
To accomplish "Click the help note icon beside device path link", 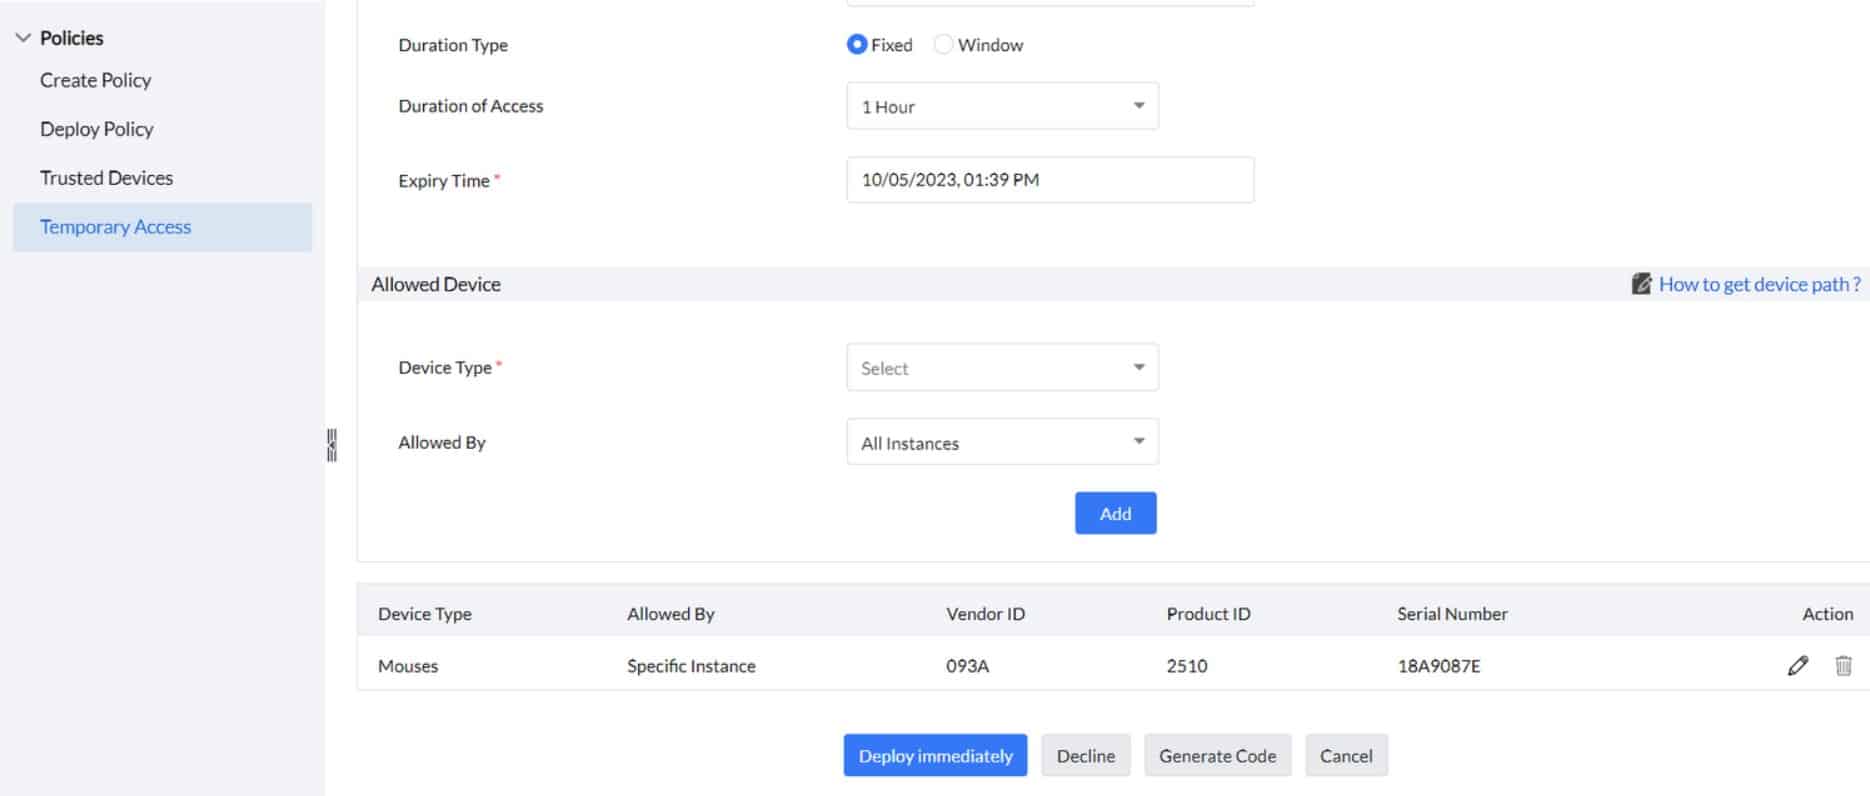I will 1641,284.
